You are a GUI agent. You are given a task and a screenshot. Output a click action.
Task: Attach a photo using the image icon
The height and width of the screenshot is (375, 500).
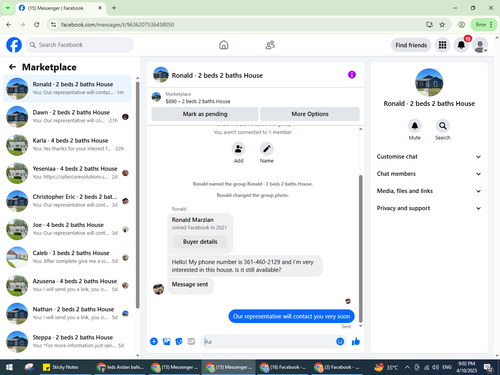[166, 341]
